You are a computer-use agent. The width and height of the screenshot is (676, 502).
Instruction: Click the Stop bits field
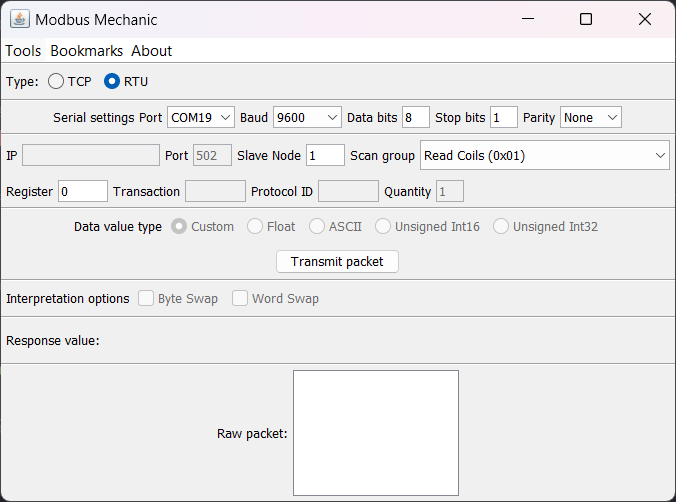[504, 117]
